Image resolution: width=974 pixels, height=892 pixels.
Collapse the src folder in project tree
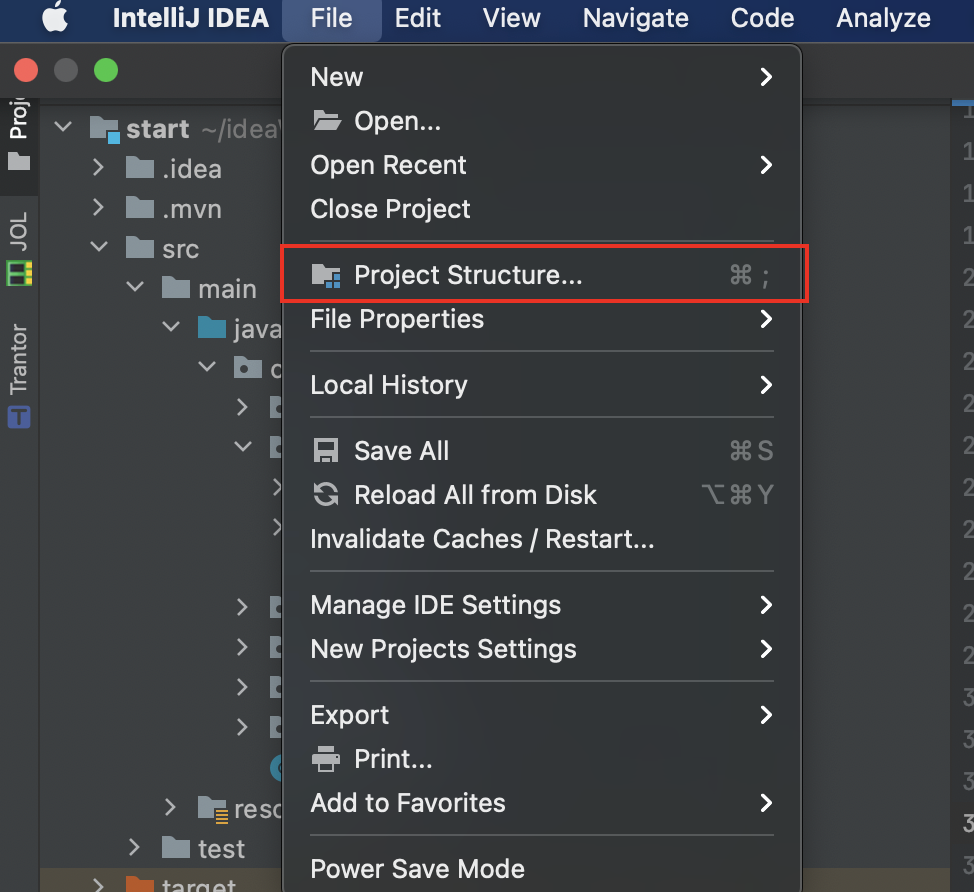[99, 247]
